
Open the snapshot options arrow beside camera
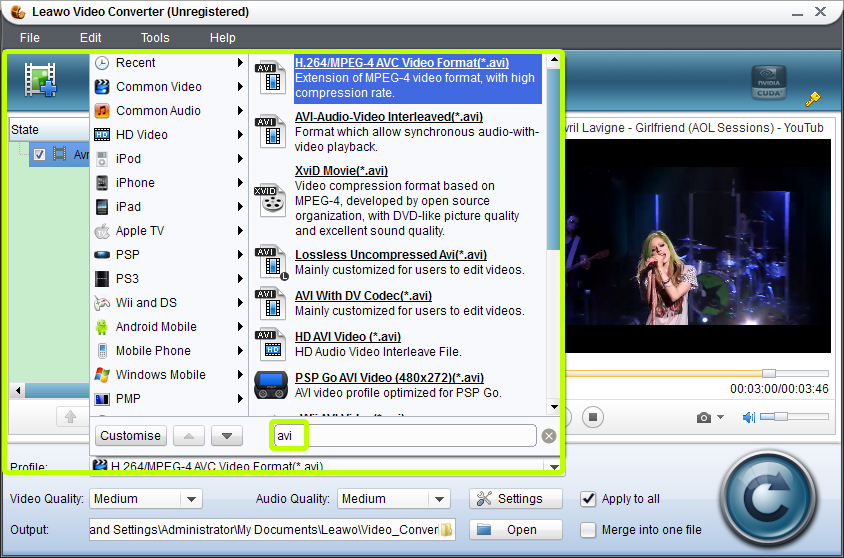720,417
